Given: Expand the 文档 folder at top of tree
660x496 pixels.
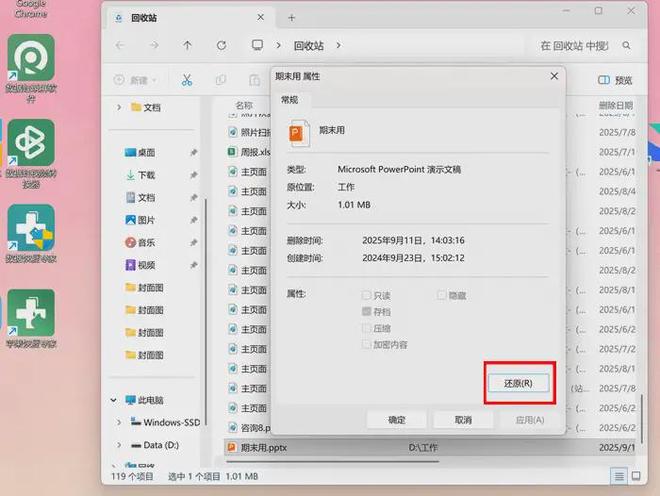Looking at the screenshot, I should click(x=119, y=107).
